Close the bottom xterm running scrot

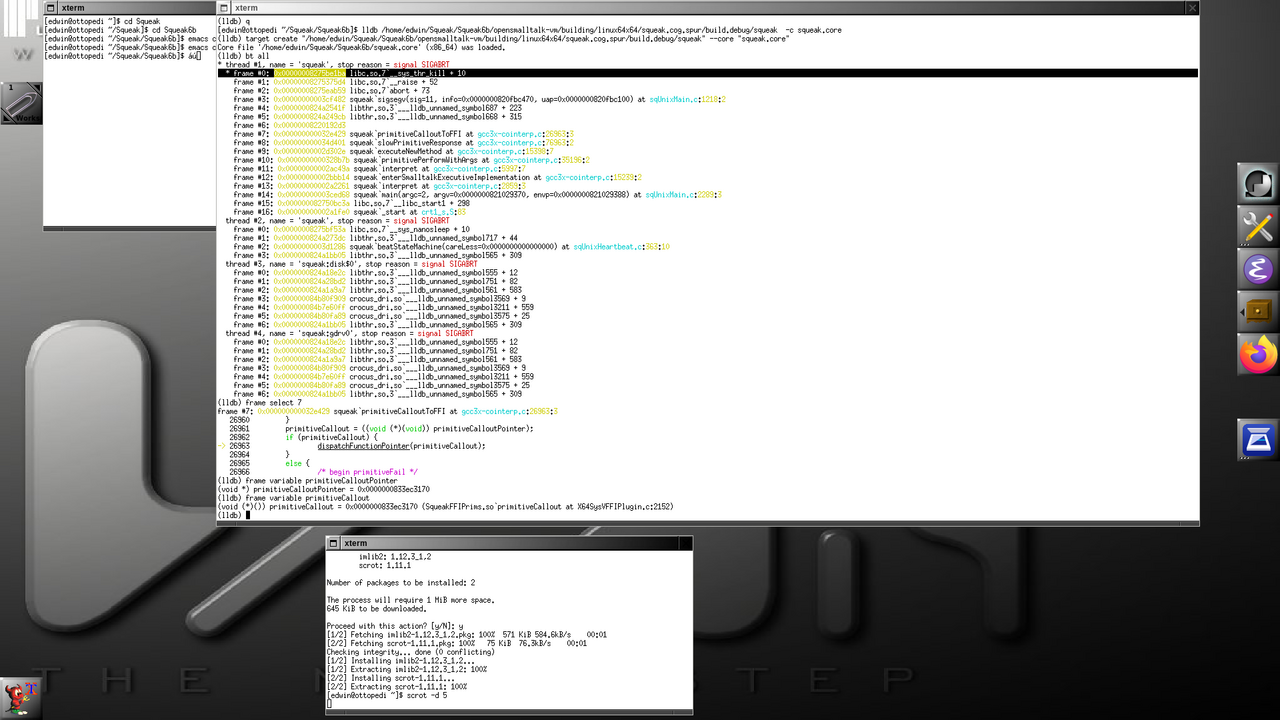pos(684,543)
